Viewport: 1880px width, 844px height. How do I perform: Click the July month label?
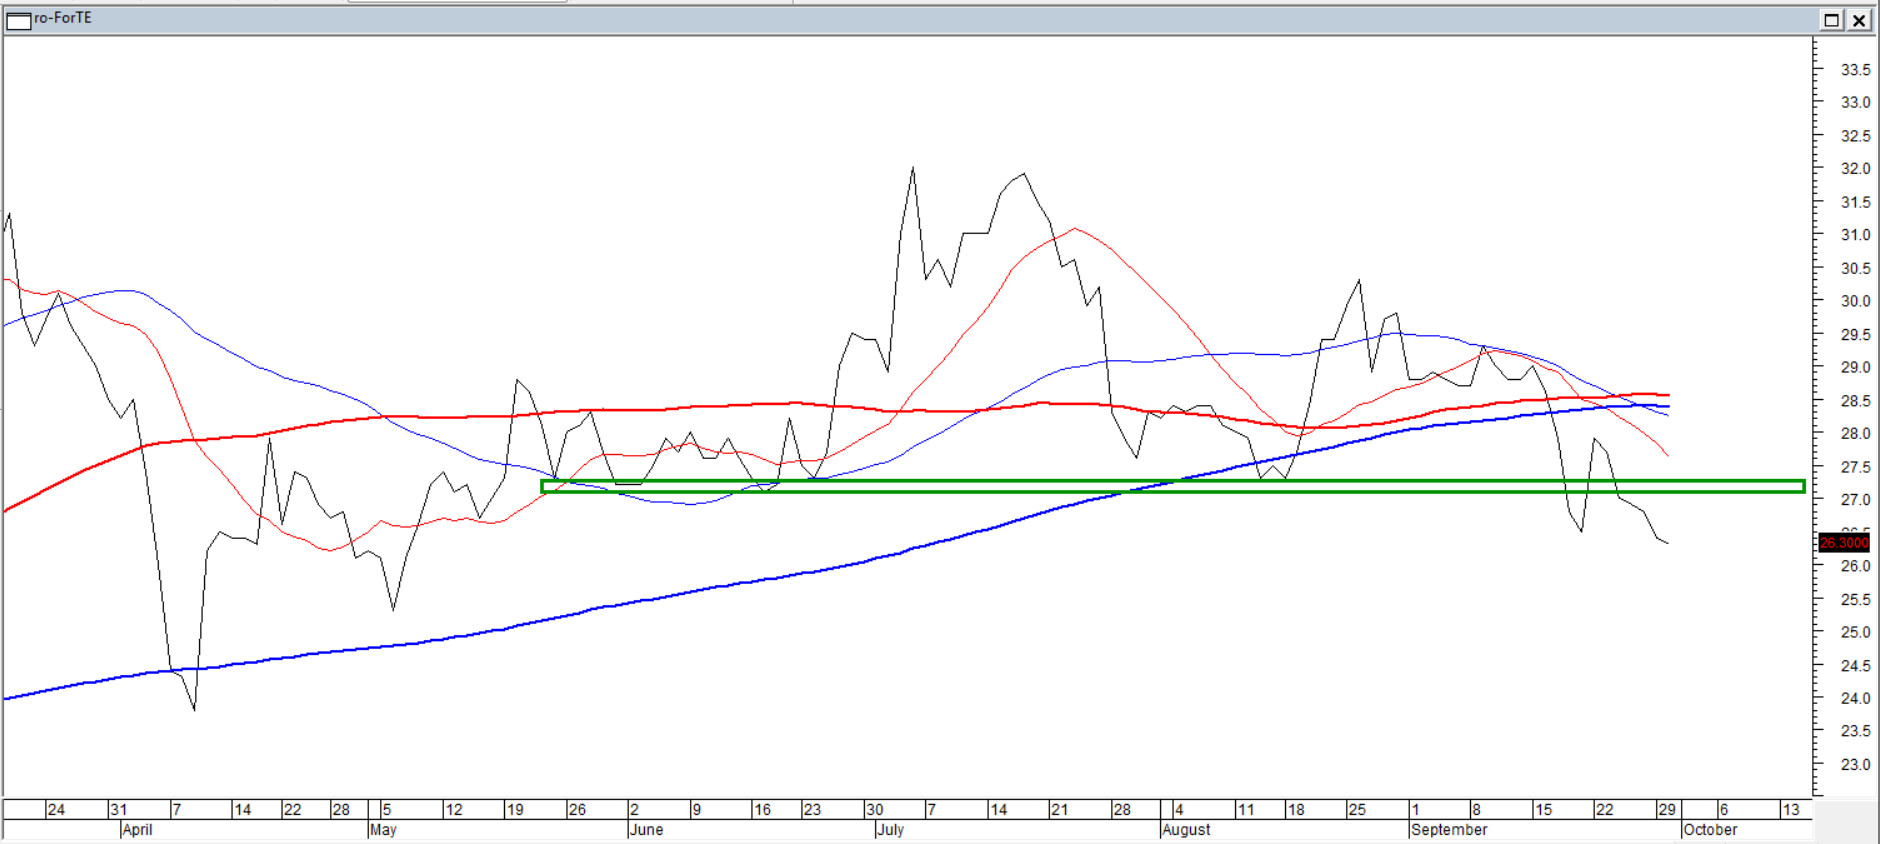890,830
